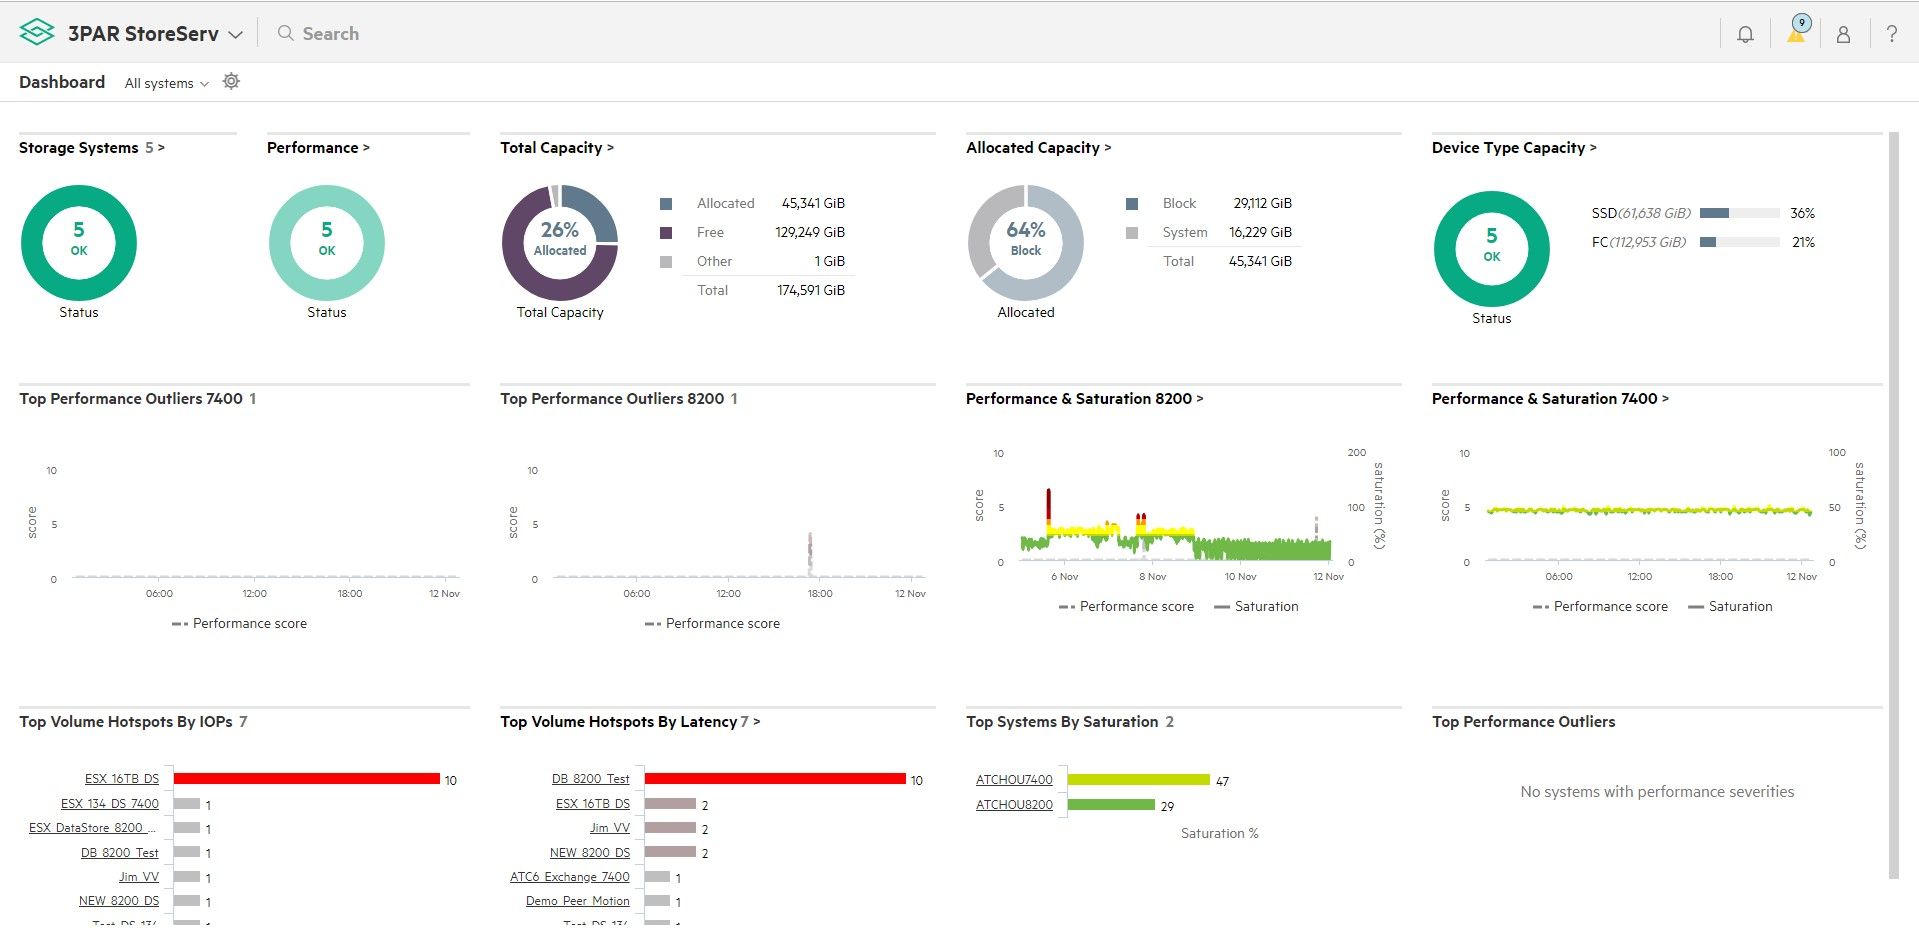Image resolution: width=1919 pixels, height=936 pixels.
Task: Click the Other legend color swatch
Action: (666, 262)
